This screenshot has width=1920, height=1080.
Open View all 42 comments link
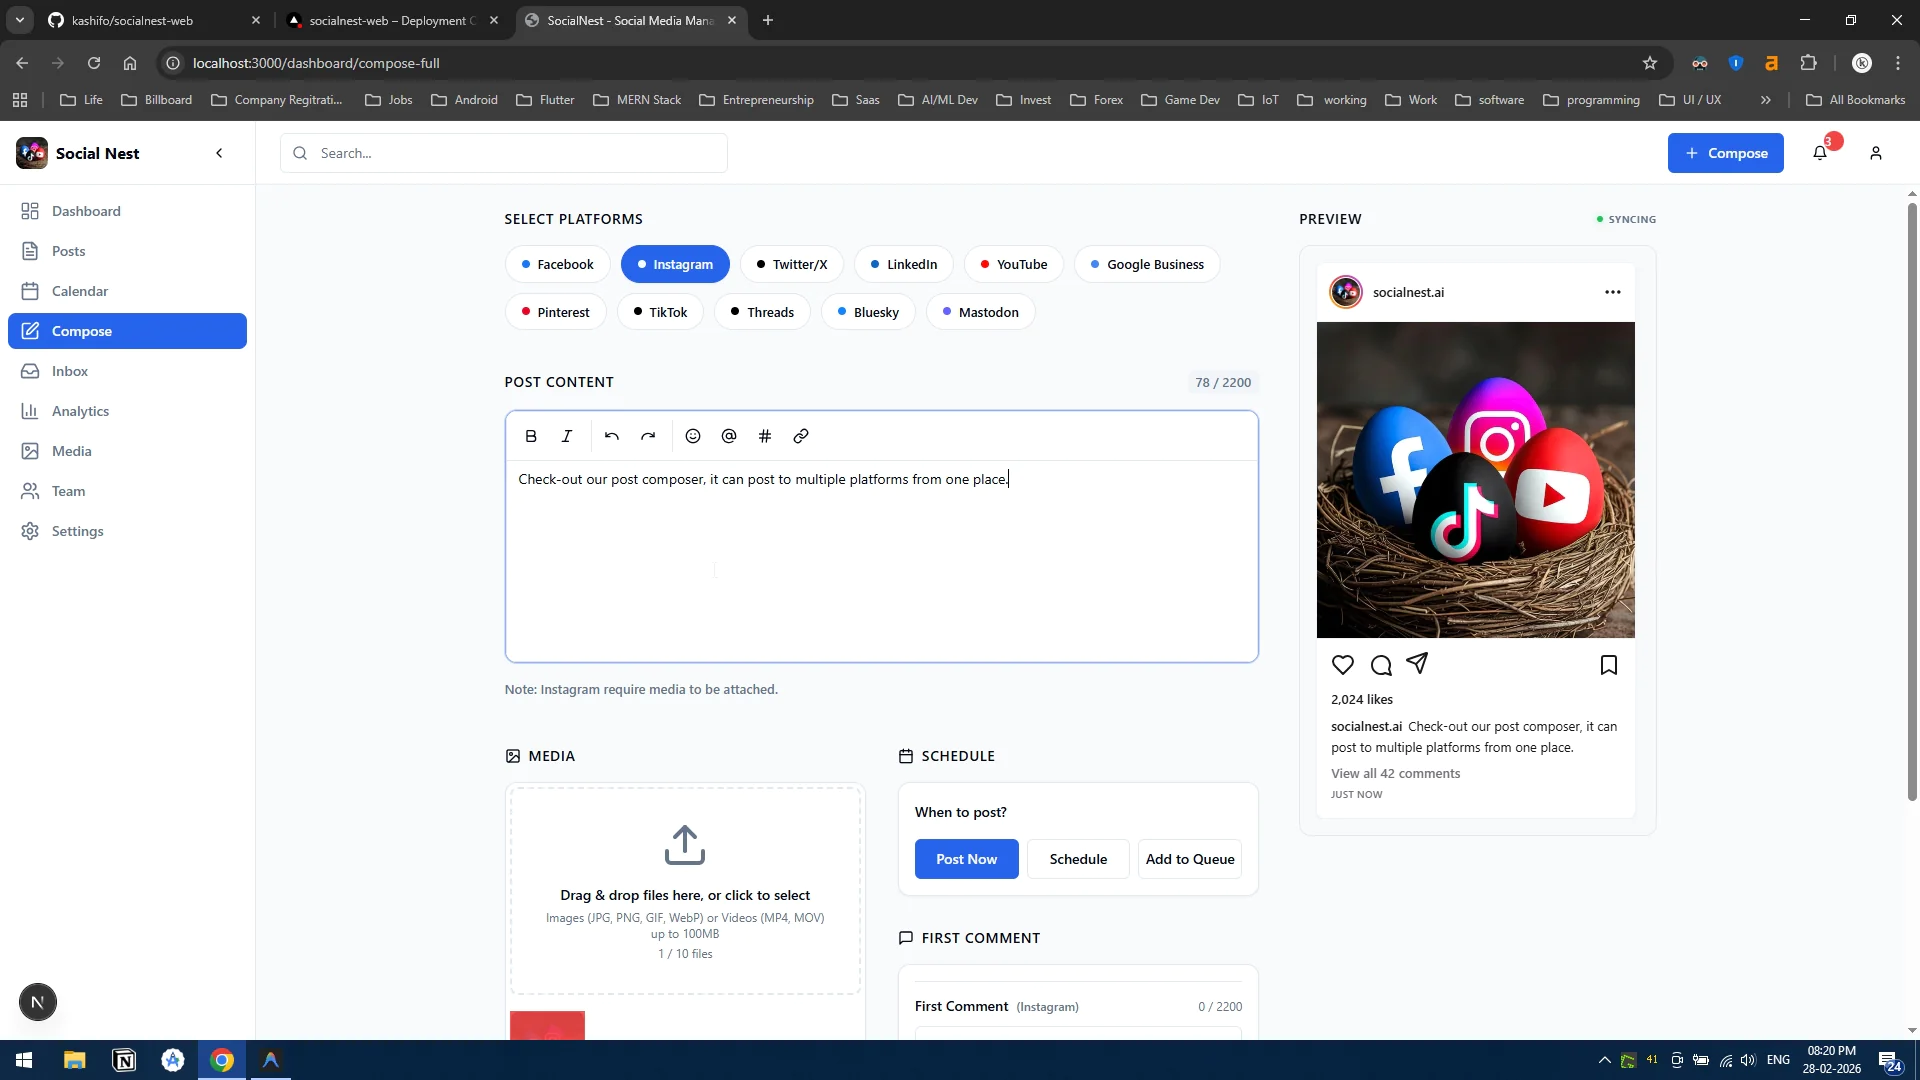pyautogui.click(x=1395, y=772)
